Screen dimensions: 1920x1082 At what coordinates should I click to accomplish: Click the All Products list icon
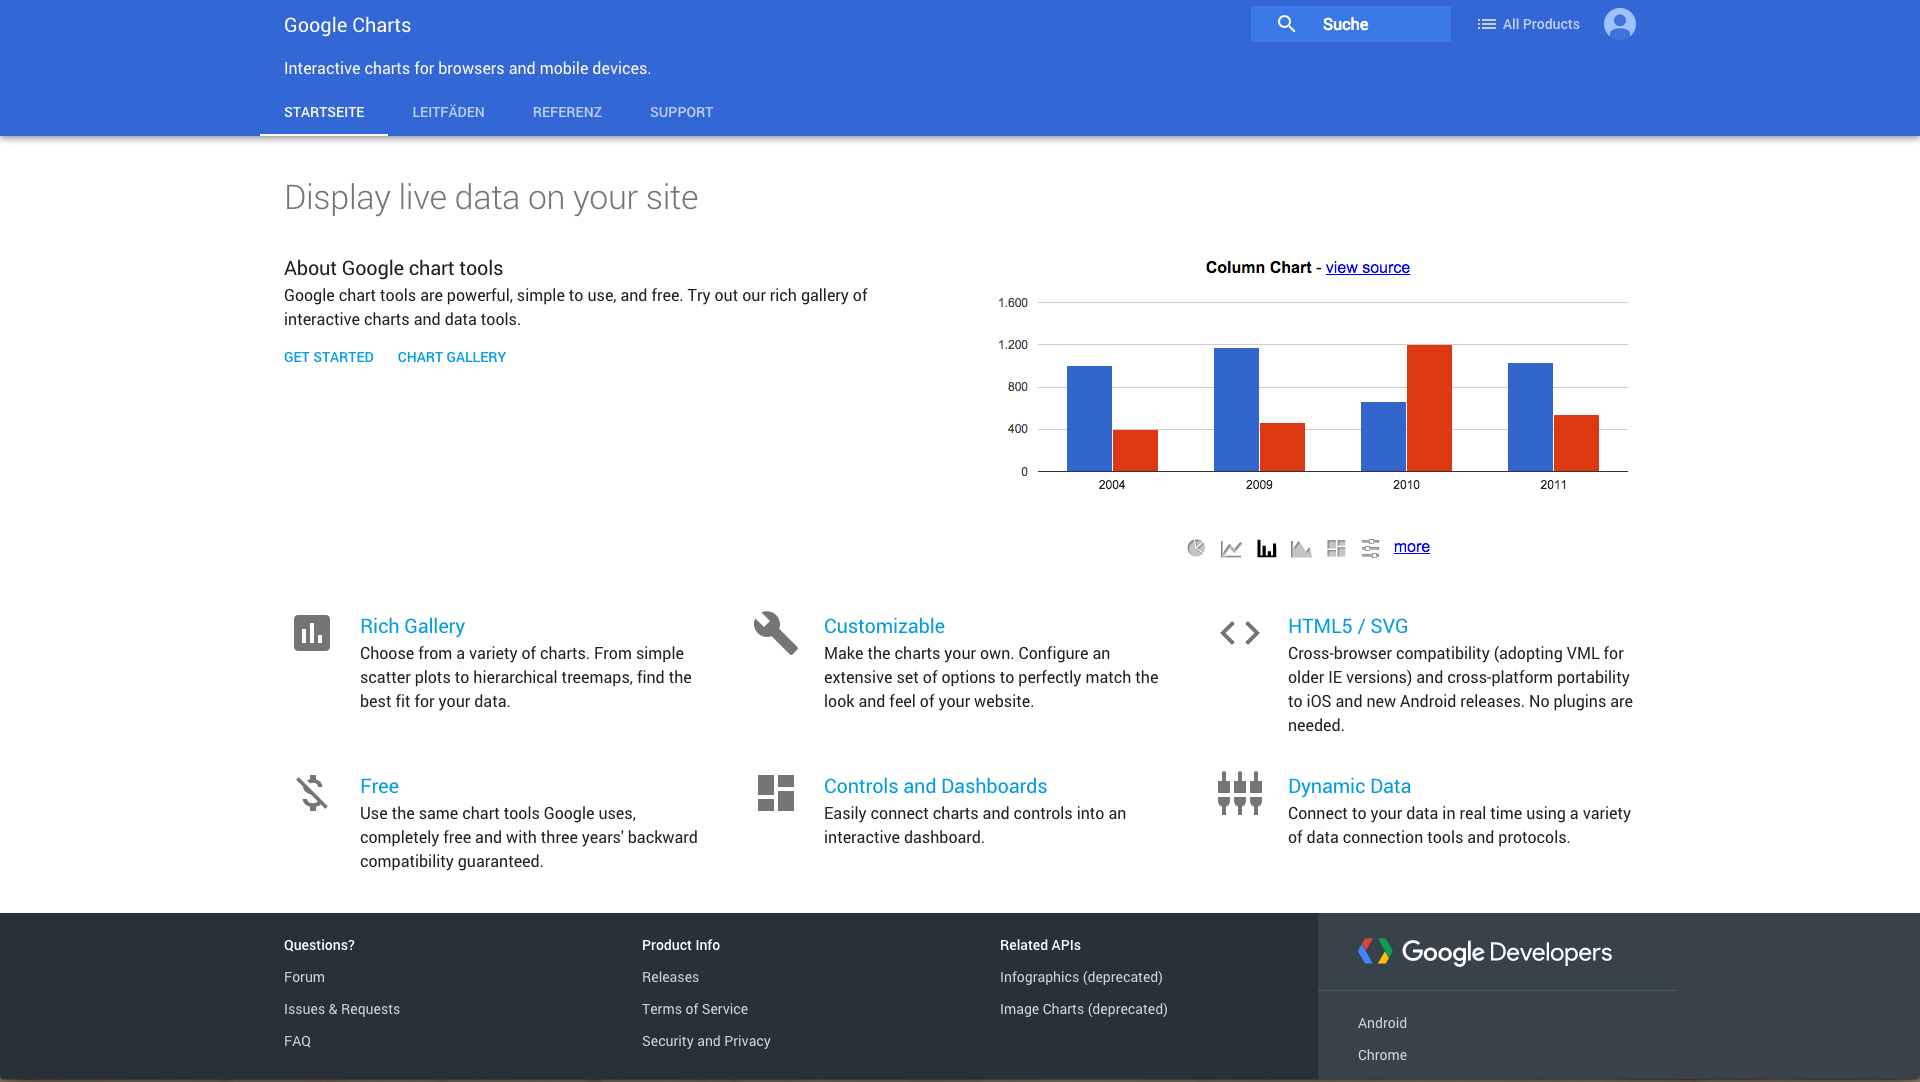[1487, 24]
